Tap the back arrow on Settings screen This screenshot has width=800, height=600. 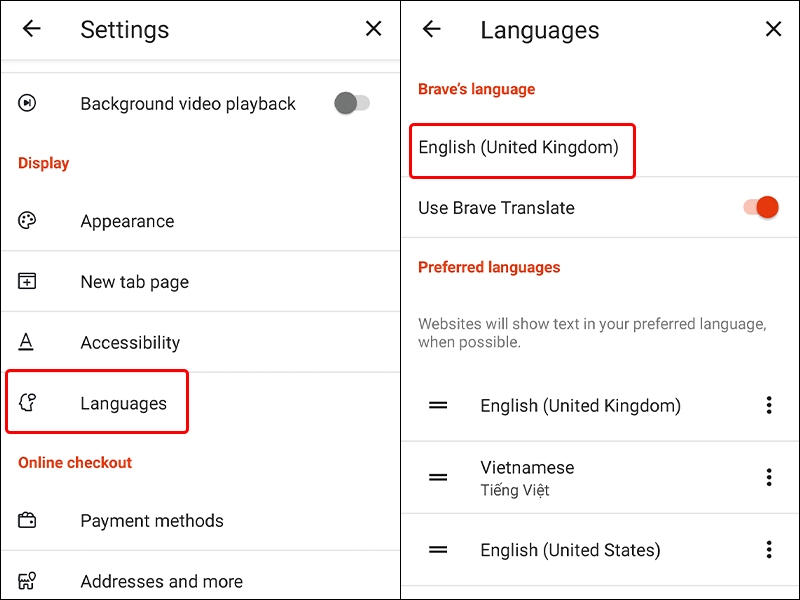31,30
